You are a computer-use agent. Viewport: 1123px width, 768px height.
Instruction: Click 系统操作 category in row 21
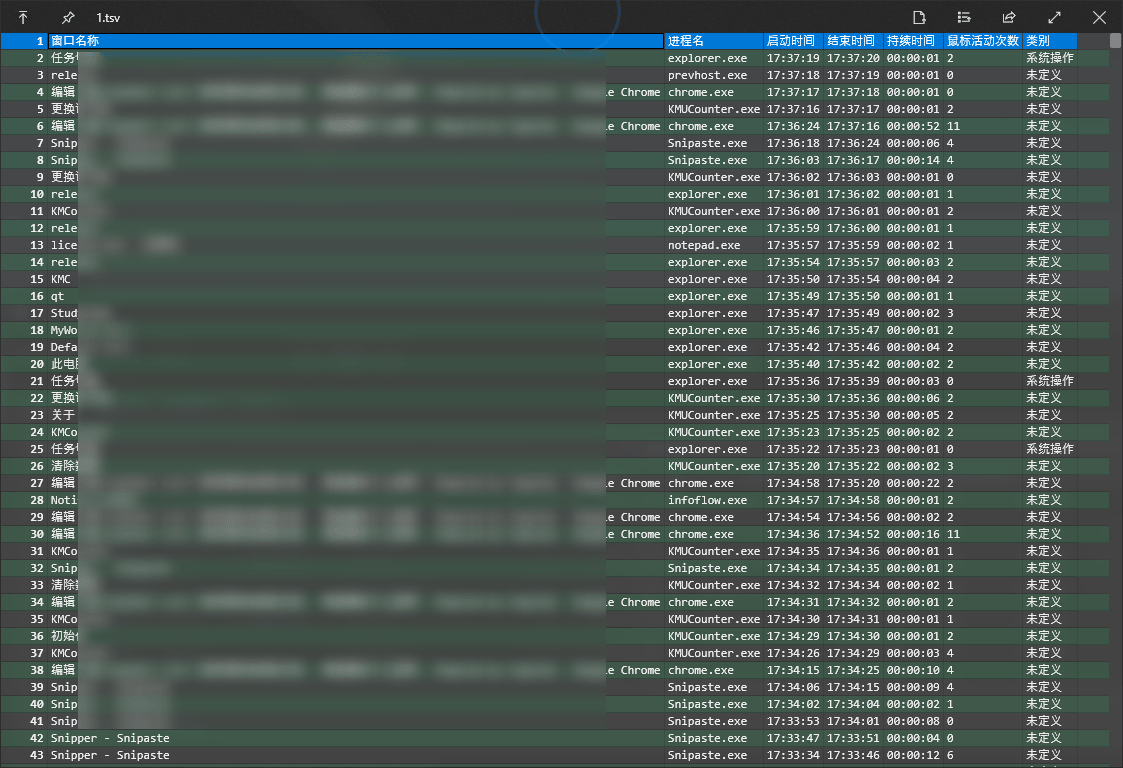tap(1050, 381)
